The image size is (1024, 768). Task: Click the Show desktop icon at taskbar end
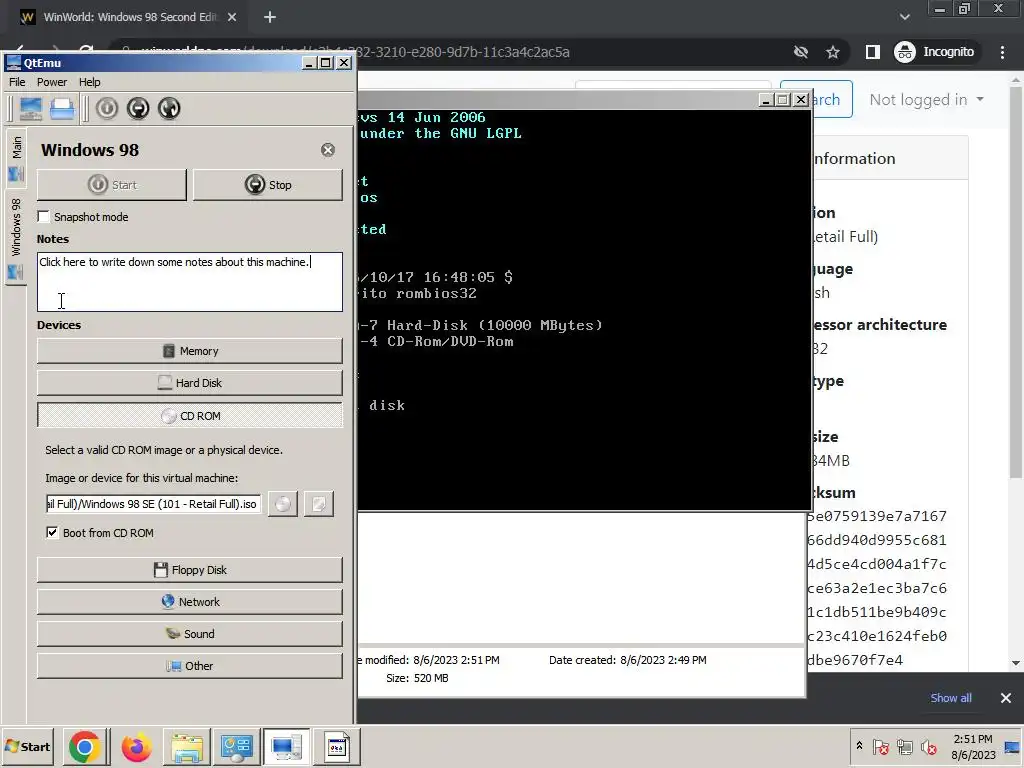1013,746
